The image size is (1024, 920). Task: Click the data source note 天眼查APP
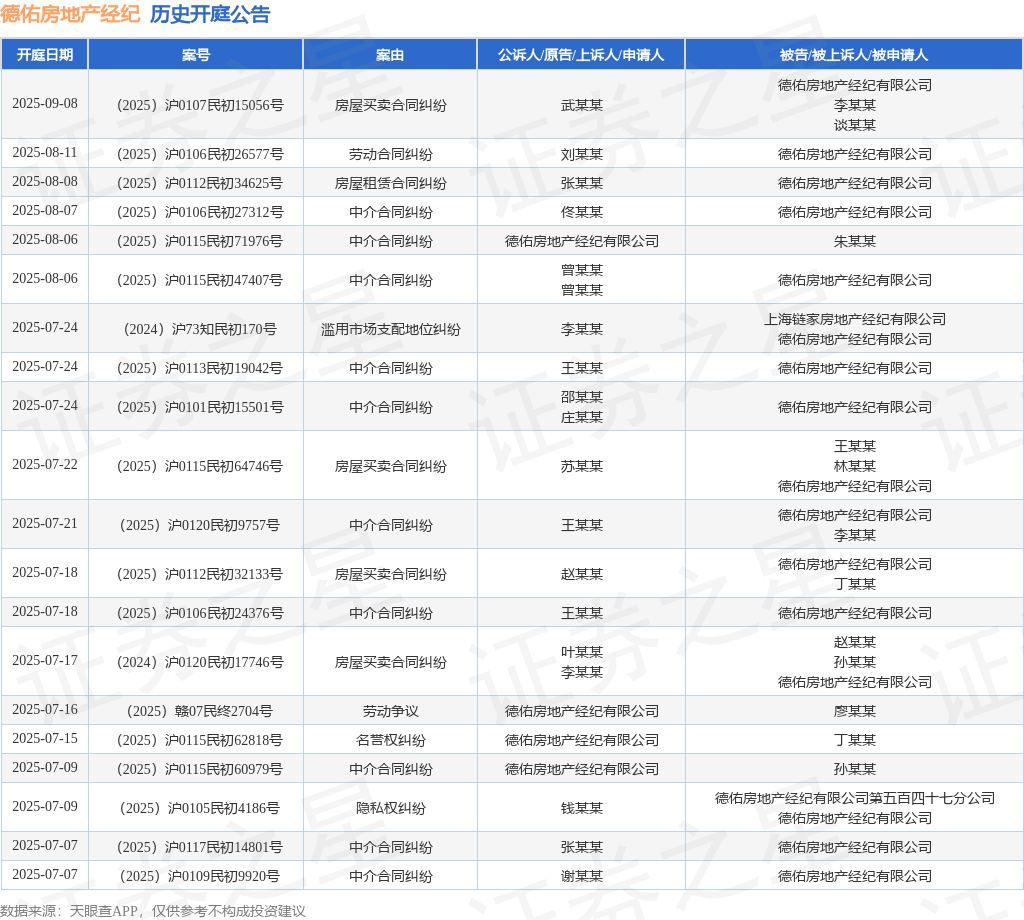[x=104, y=911]
